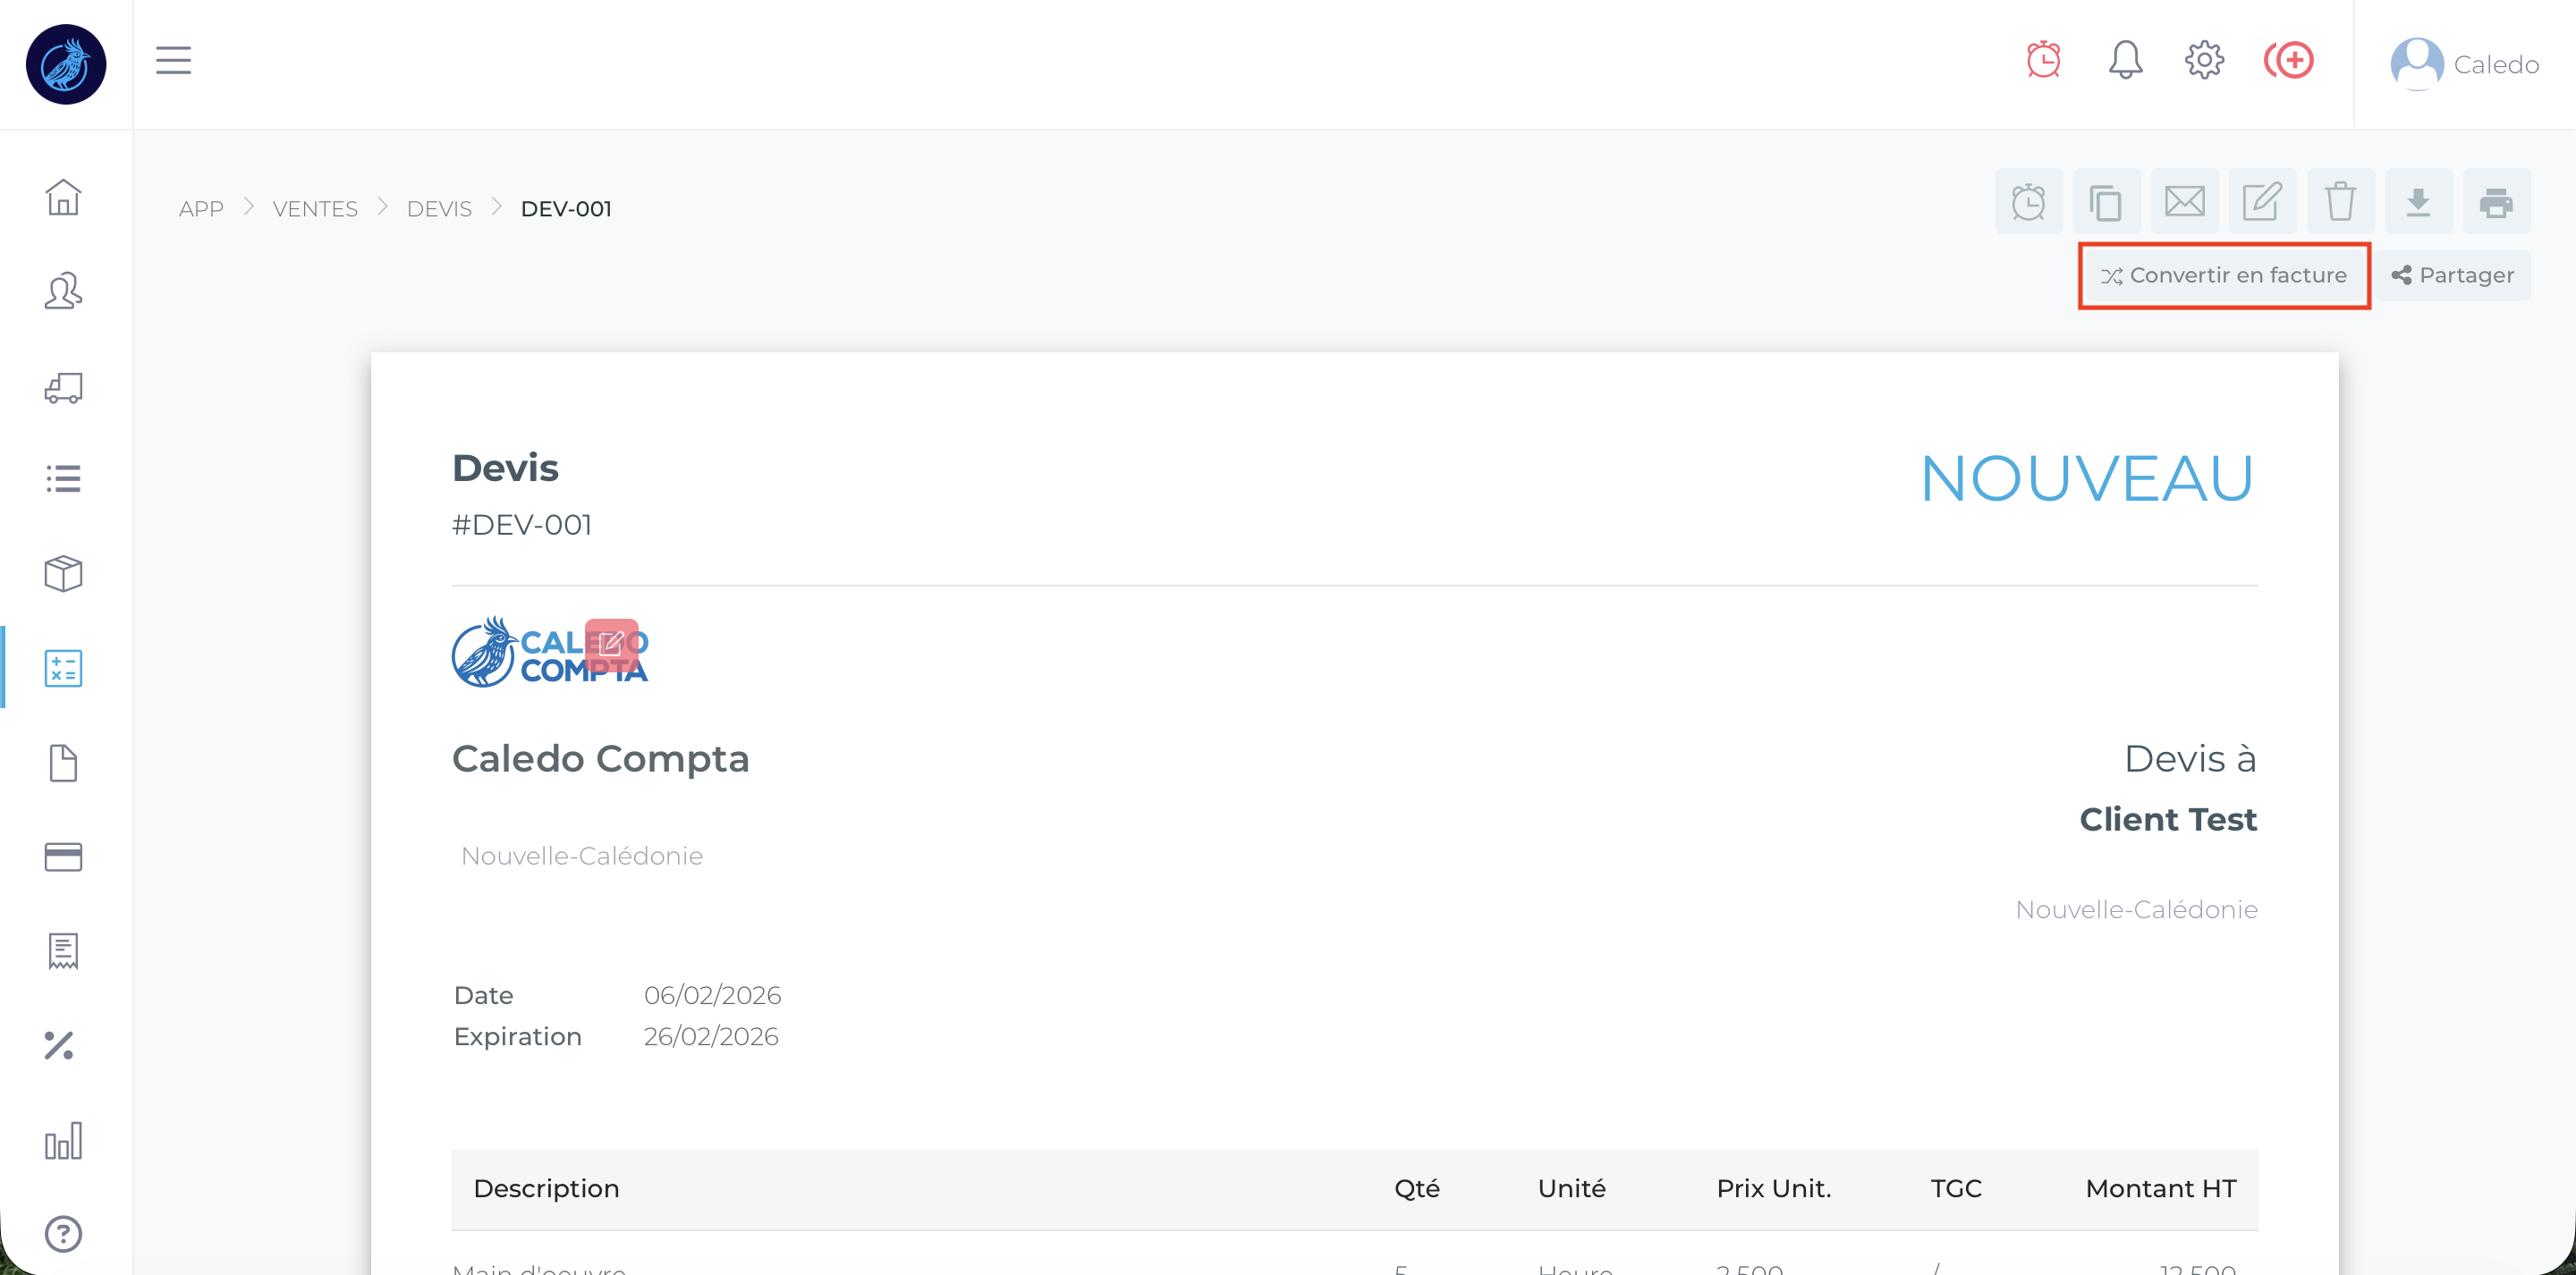Download the quote PDF
Screen dimensions: 2576x1275
[2418, 203]
